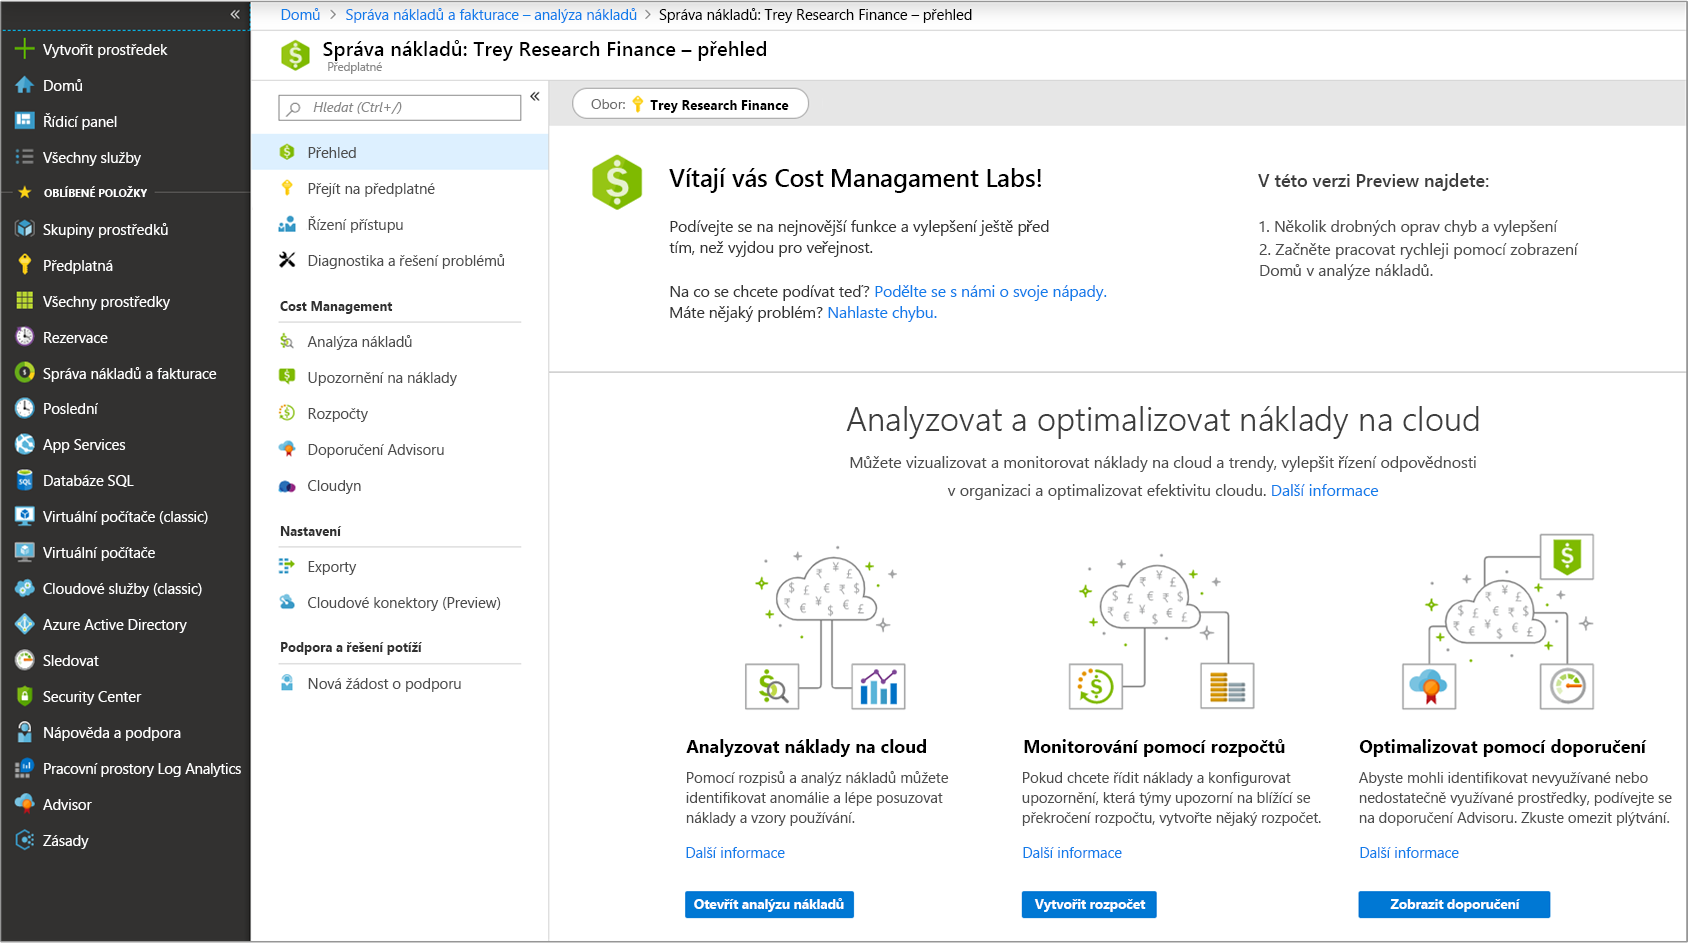Image resolution: width=1690 pixels, height=943 pixels.
Task: Click the Všechny prostředky grid icon
Action: 24,301
